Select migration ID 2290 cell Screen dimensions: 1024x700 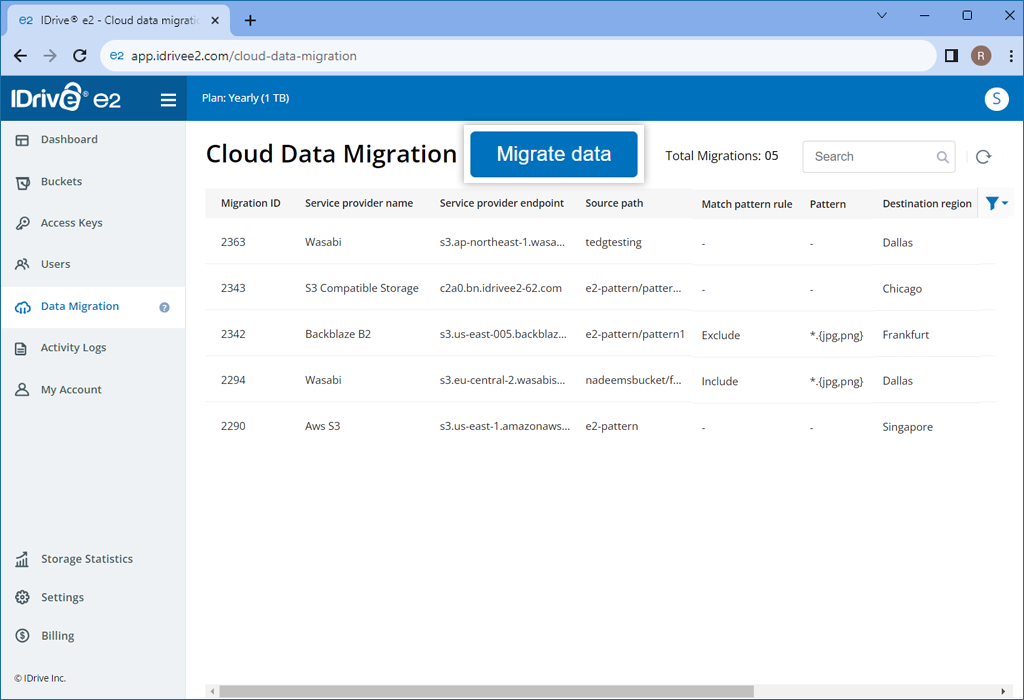[x=233, y=426]
